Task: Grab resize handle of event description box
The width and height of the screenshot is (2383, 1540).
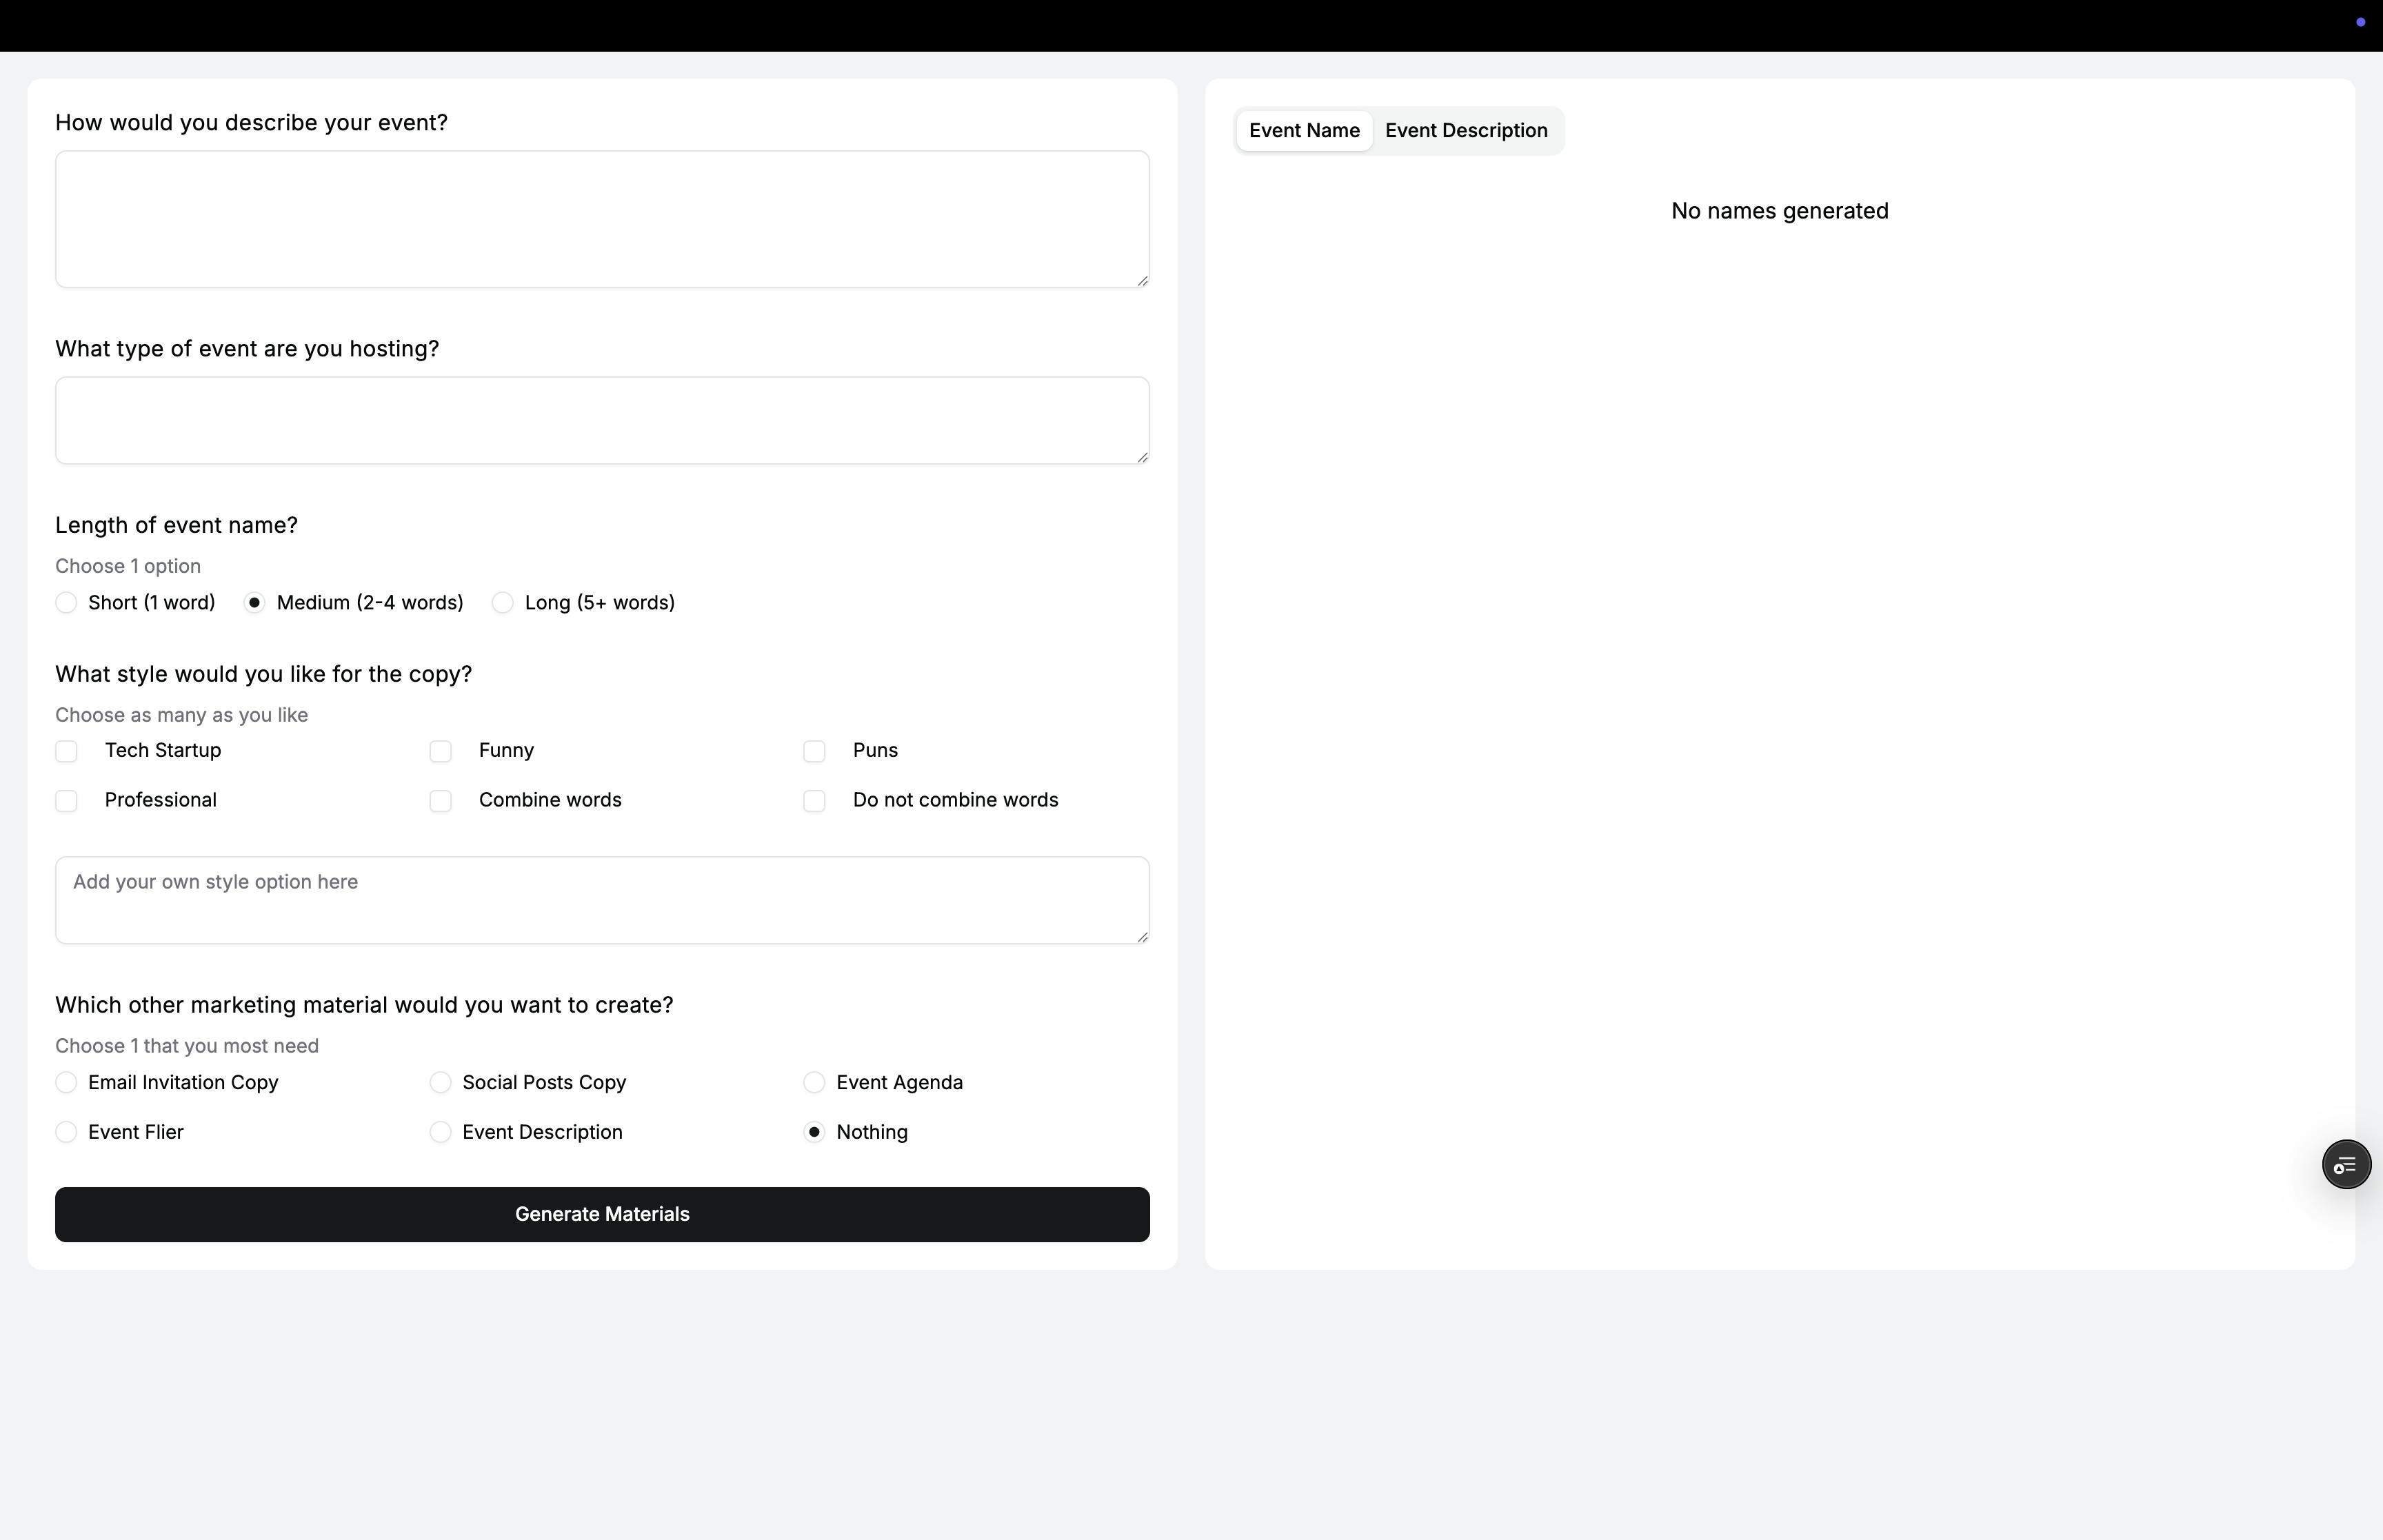Action: (1142, 281)
